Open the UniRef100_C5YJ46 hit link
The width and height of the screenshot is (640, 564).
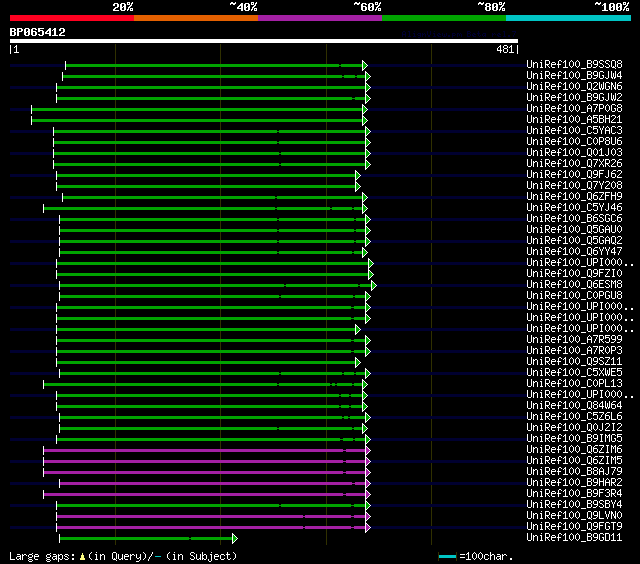[x=574, y=208]
